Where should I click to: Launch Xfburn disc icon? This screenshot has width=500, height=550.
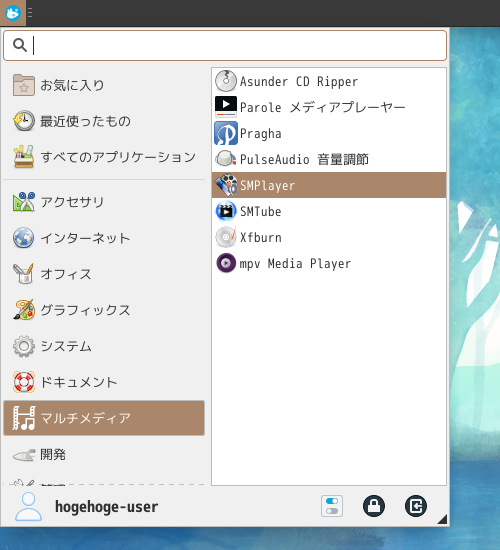tap(226, 237)
